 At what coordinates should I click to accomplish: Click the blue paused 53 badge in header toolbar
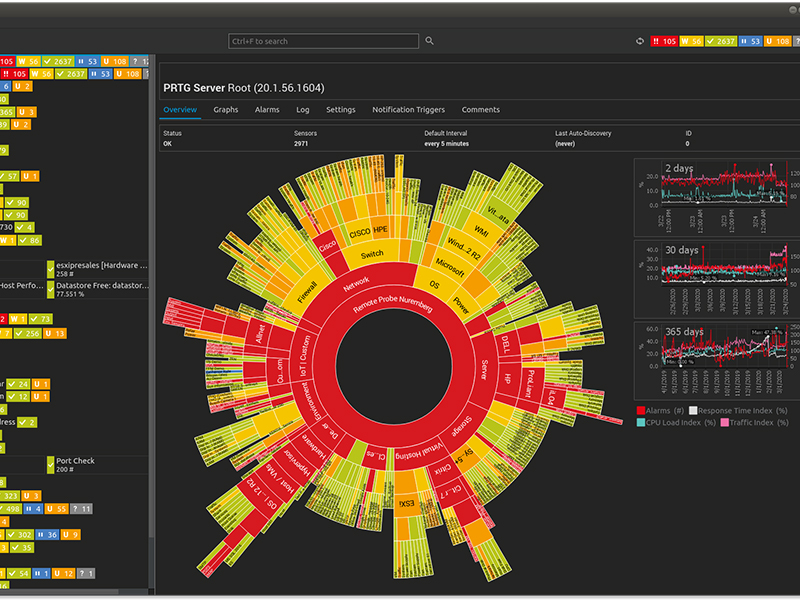[751, 41]
